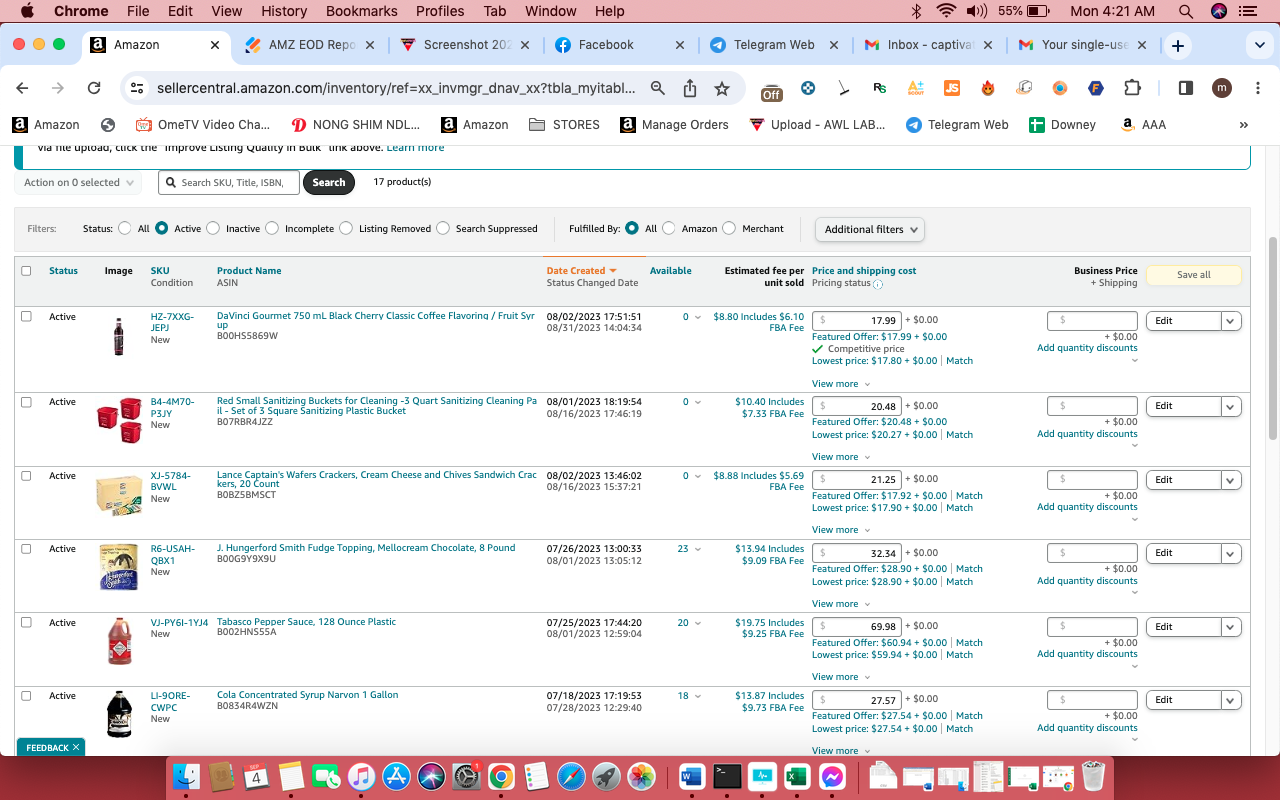Select the 'Search Suppressed' status filter
The height and width of the screenshot is (800, 1280).
(x=443, y=229)
